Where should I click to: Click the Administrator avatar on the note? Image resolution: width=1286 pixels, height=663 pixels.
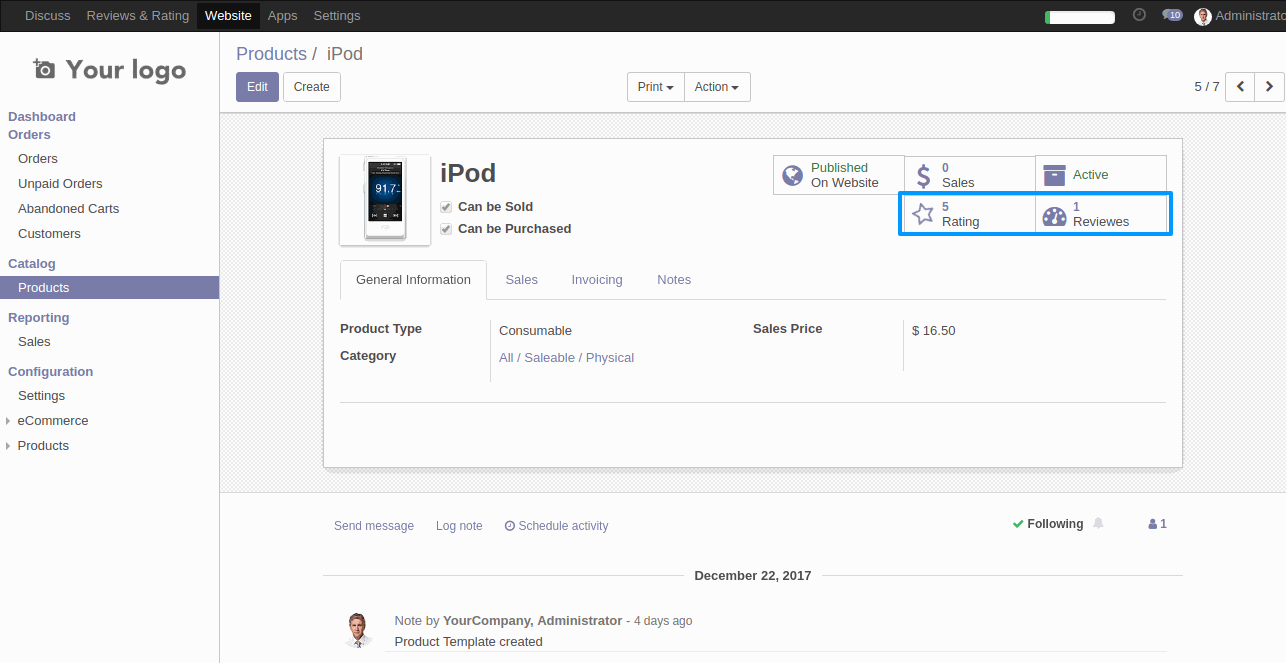coord(359,630)
